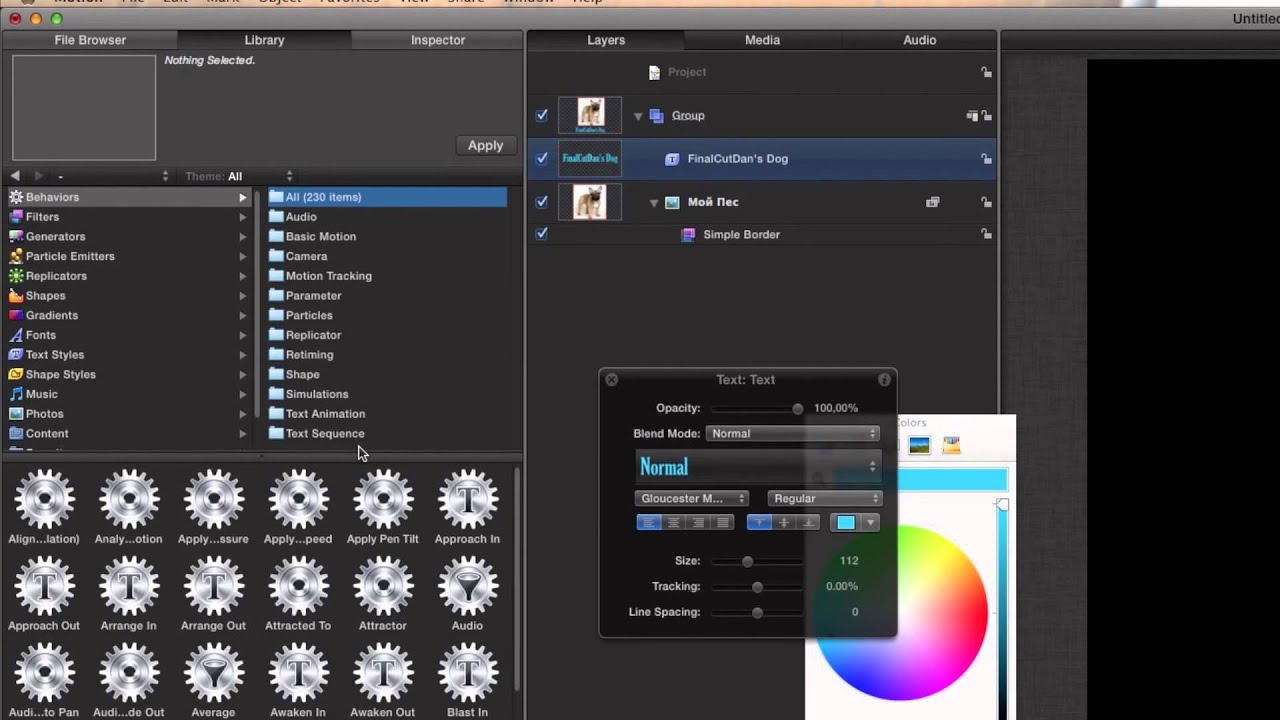Collapse the Мой Пес layer disclosure triangle
Screen dimensions: 1280x720
(x=654, y=202)
